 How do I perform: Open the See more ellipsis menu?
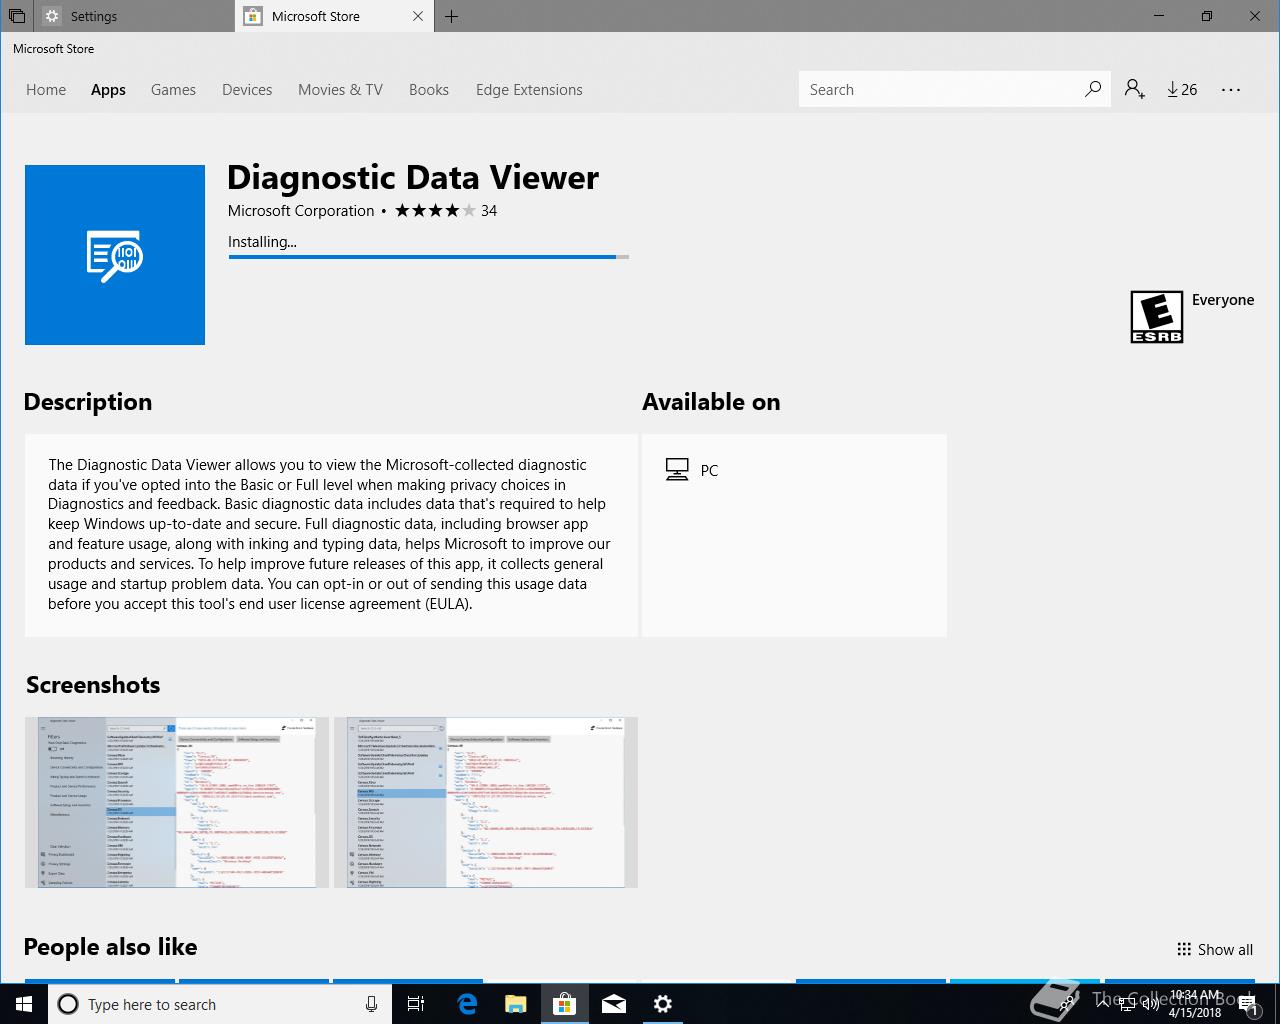point(1231,90)
